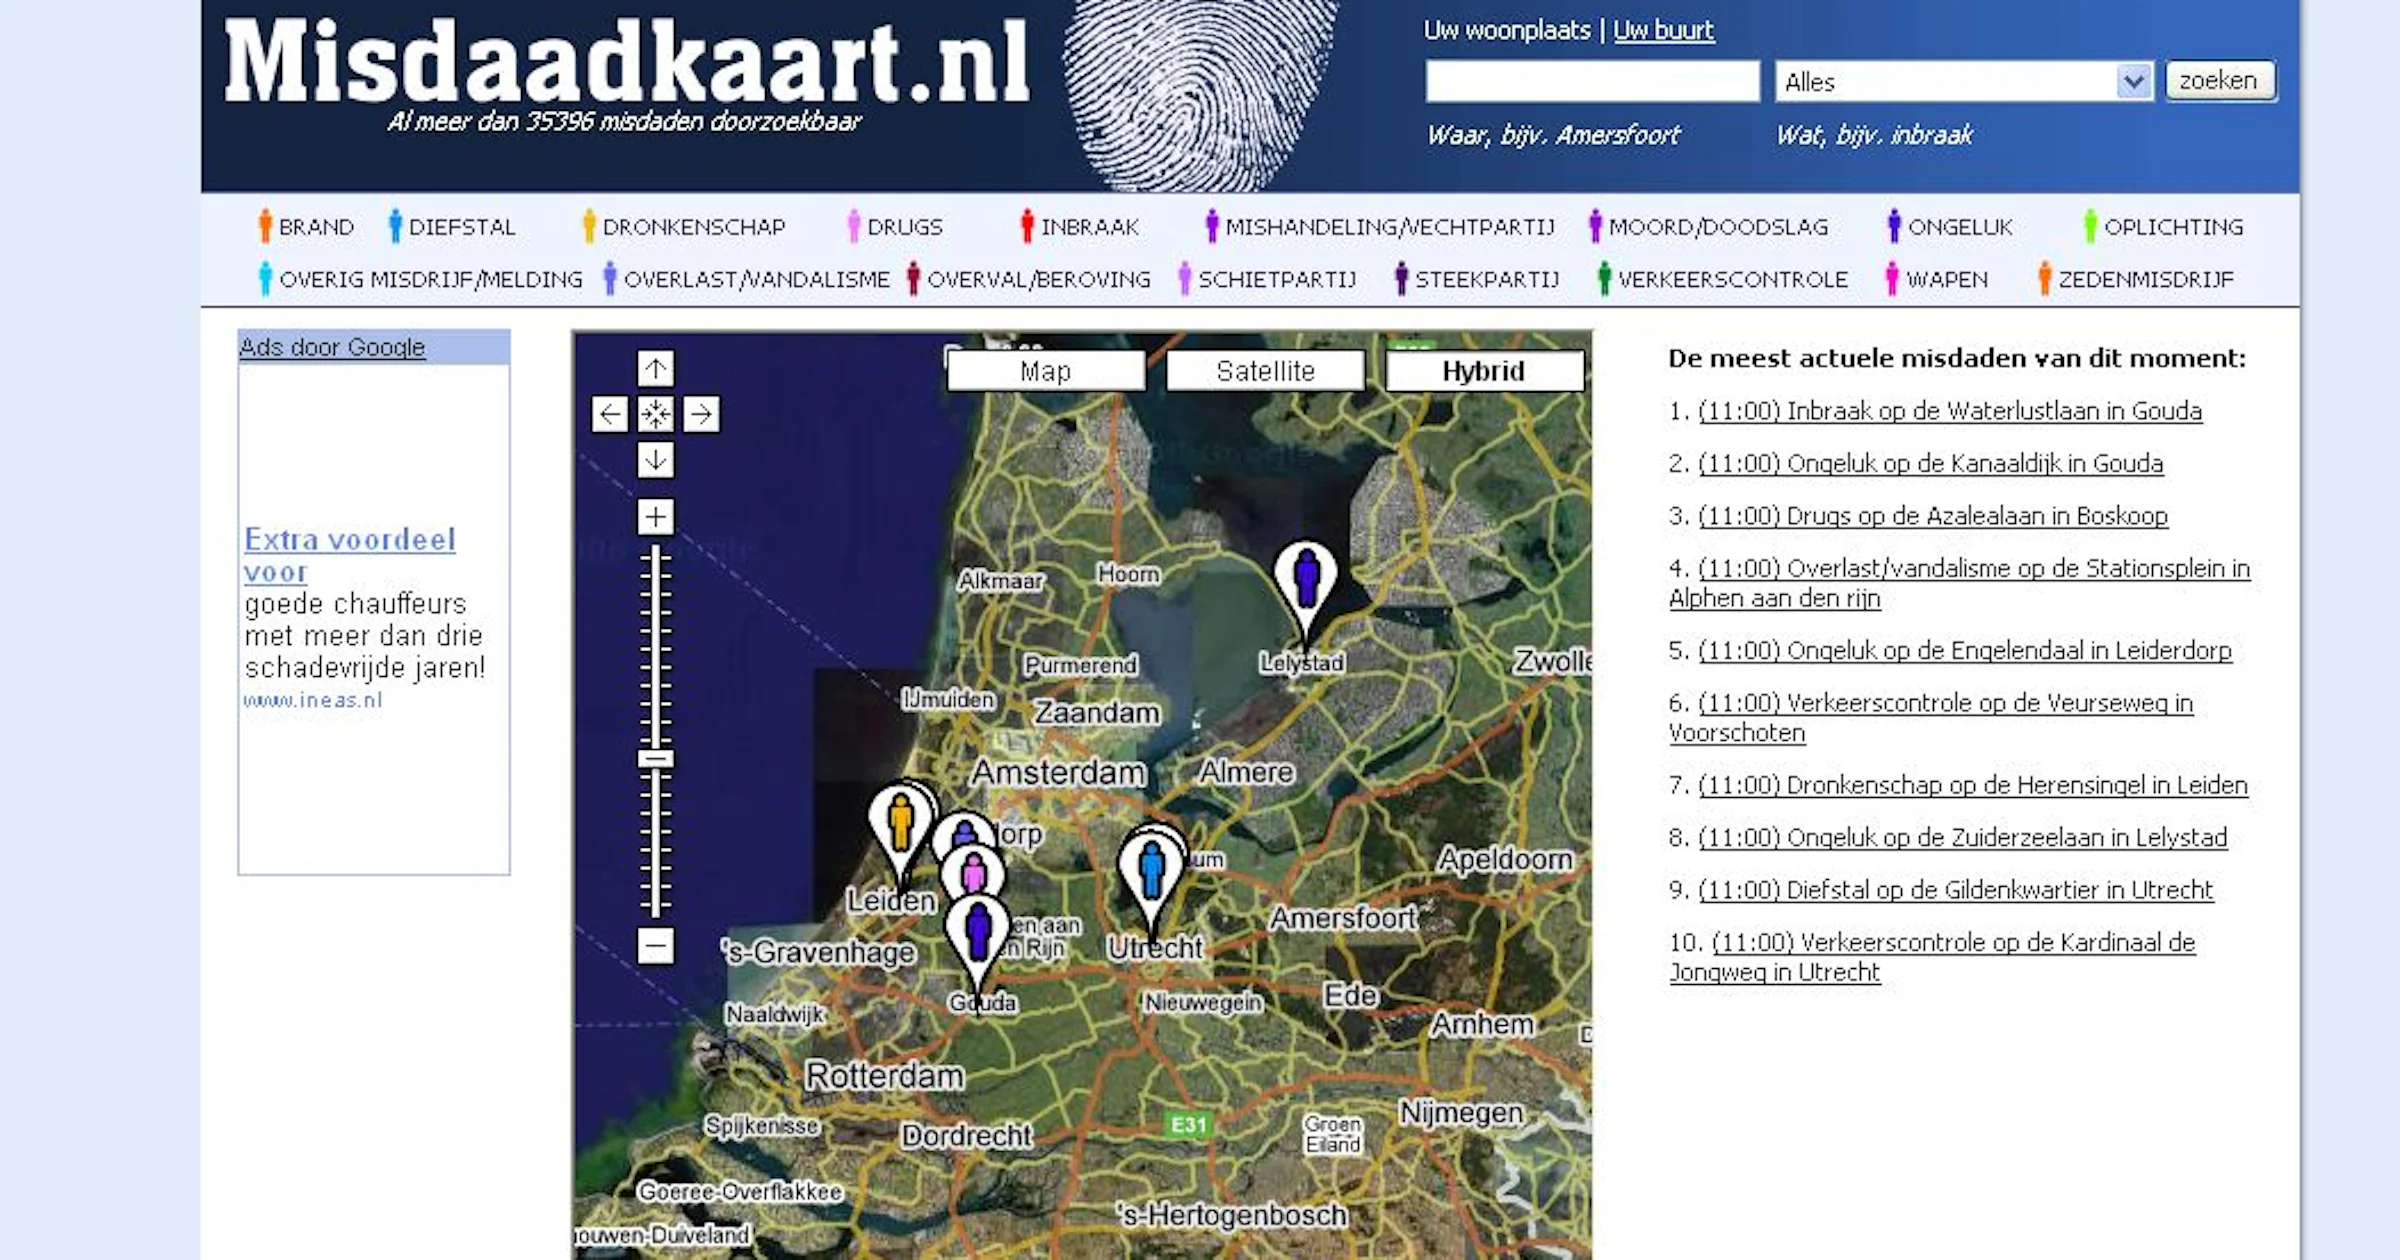Click the Misdaadkaart.nl logo
This screenshot has height=1260, width=2400.
627,63
